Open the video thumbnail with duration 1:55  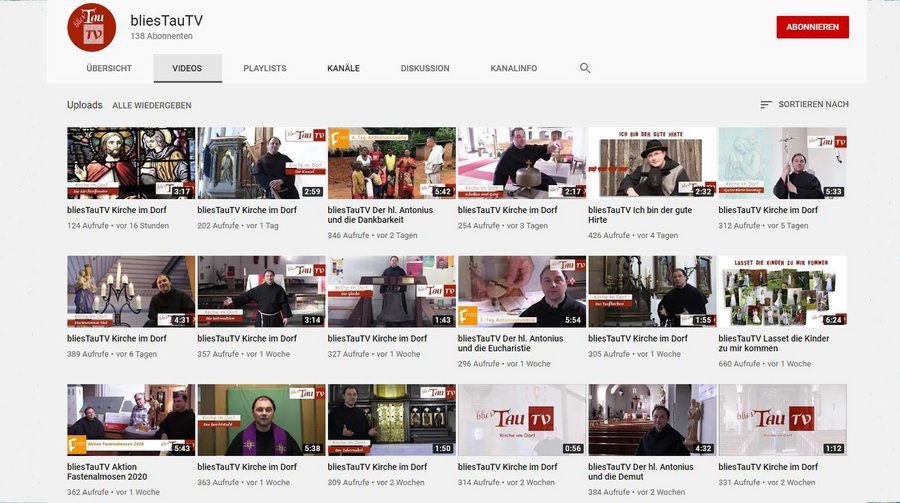pyautogui.click(x=652, y=292)
